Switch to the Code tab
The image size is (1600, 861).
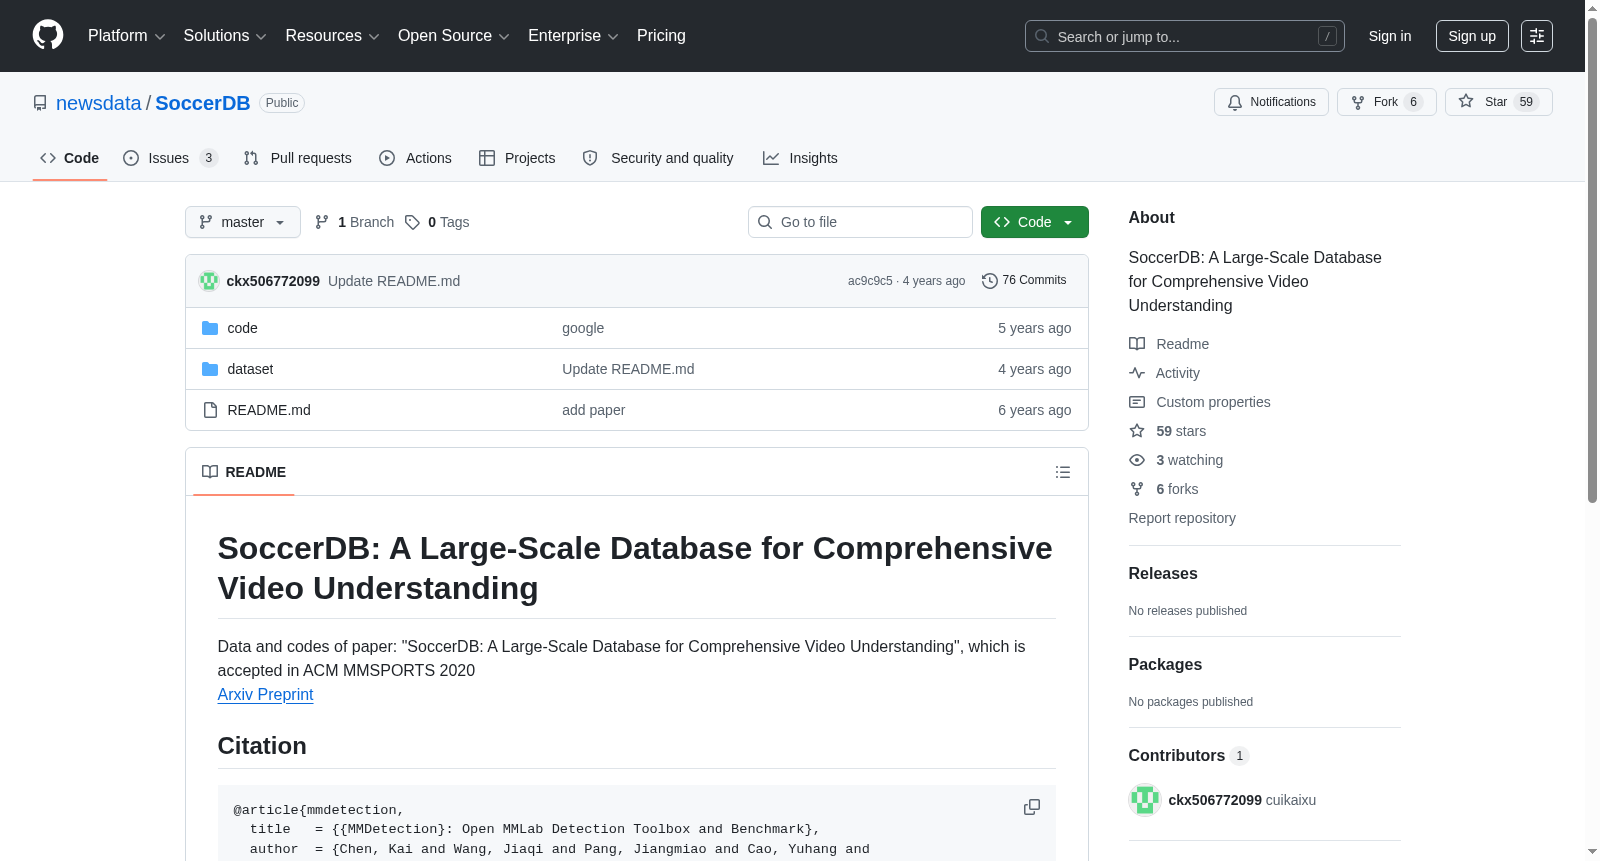[70, 158]
